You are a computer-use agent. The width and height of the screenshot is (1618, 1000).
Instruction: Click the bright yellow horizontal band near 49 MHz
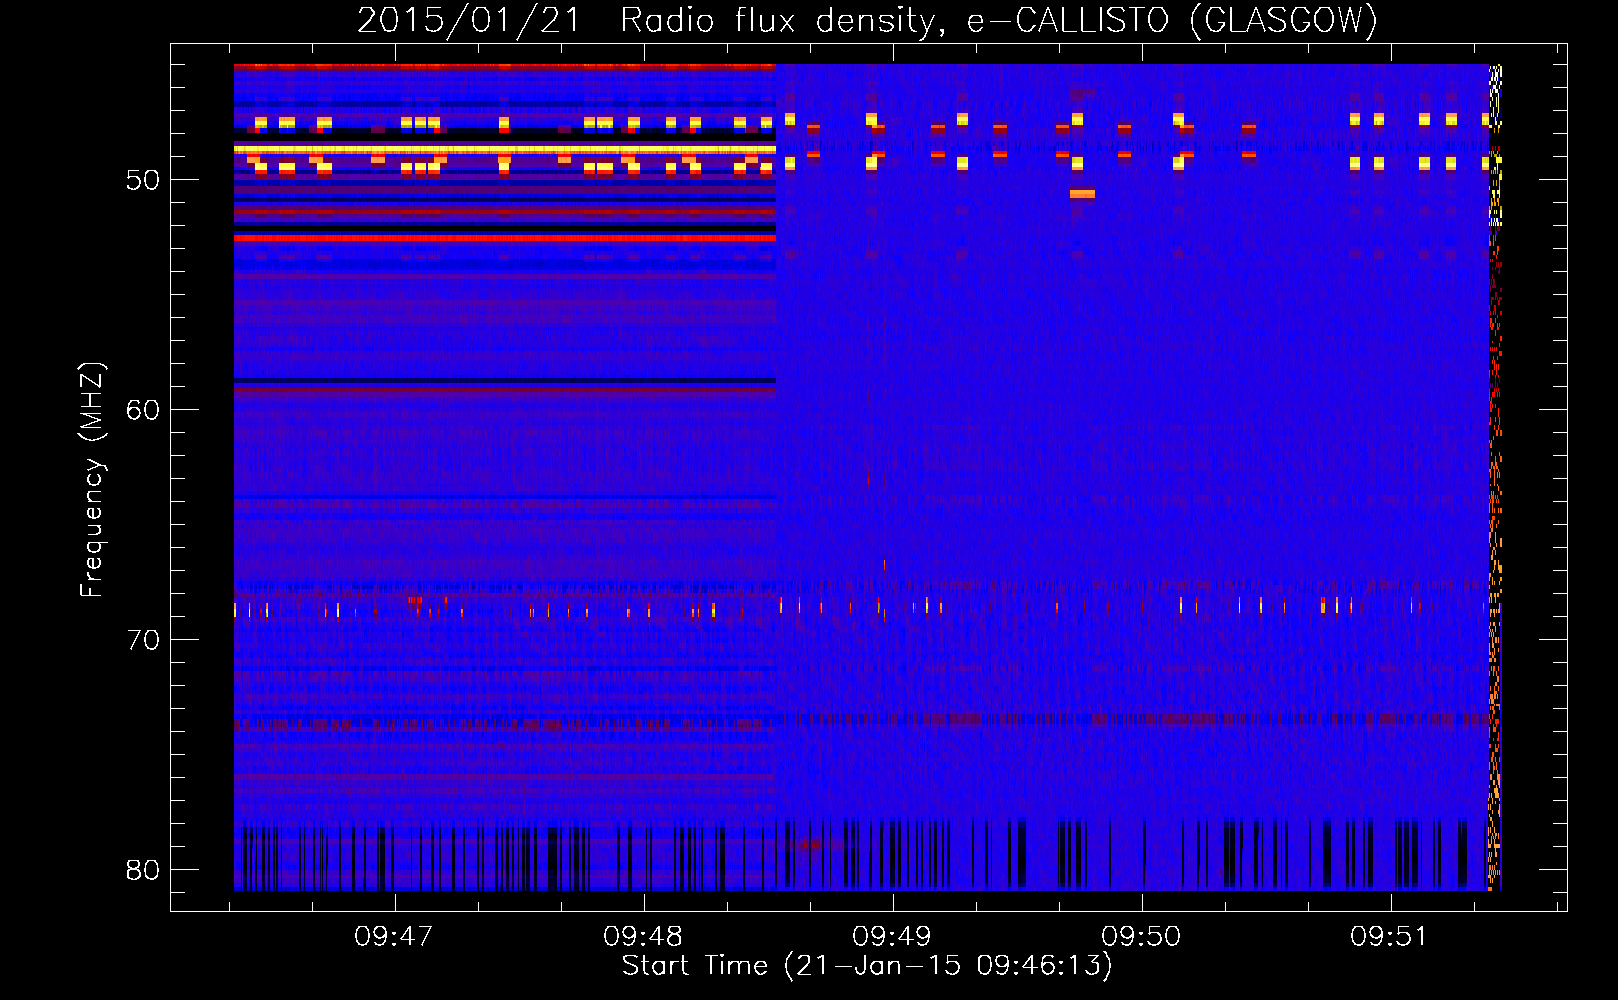pyautogui.click(x=504, y=149)
